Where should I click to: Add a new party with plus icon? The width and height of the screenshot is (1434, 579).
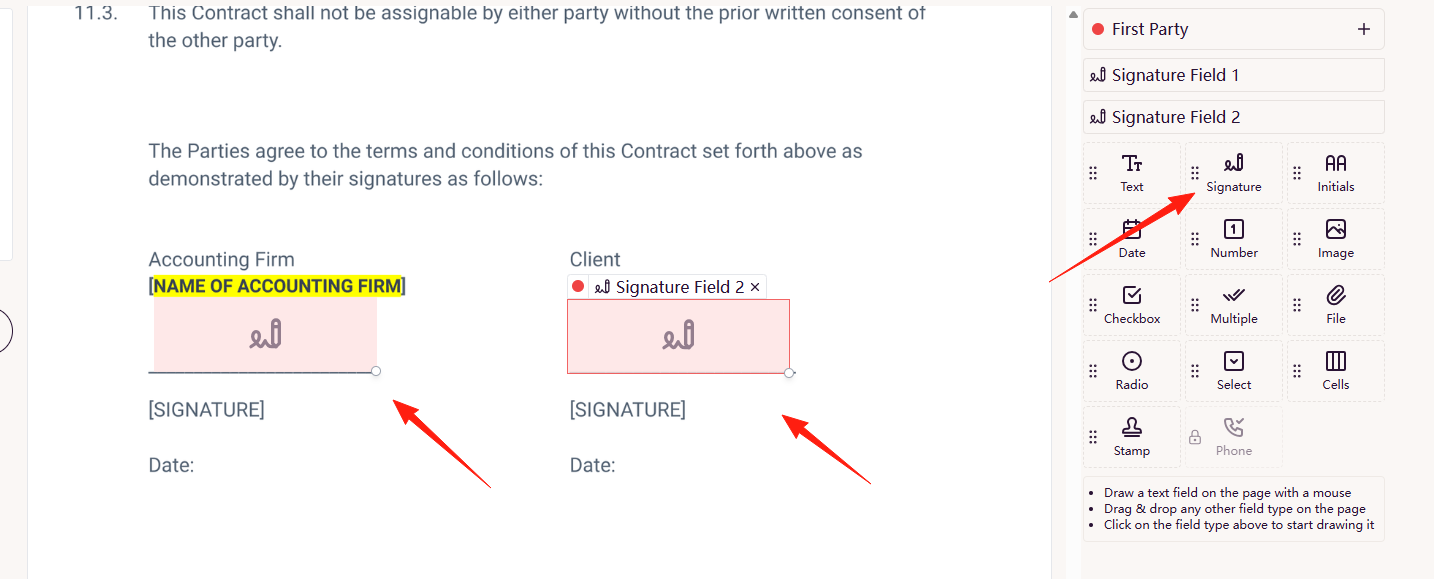point(1364,29)
